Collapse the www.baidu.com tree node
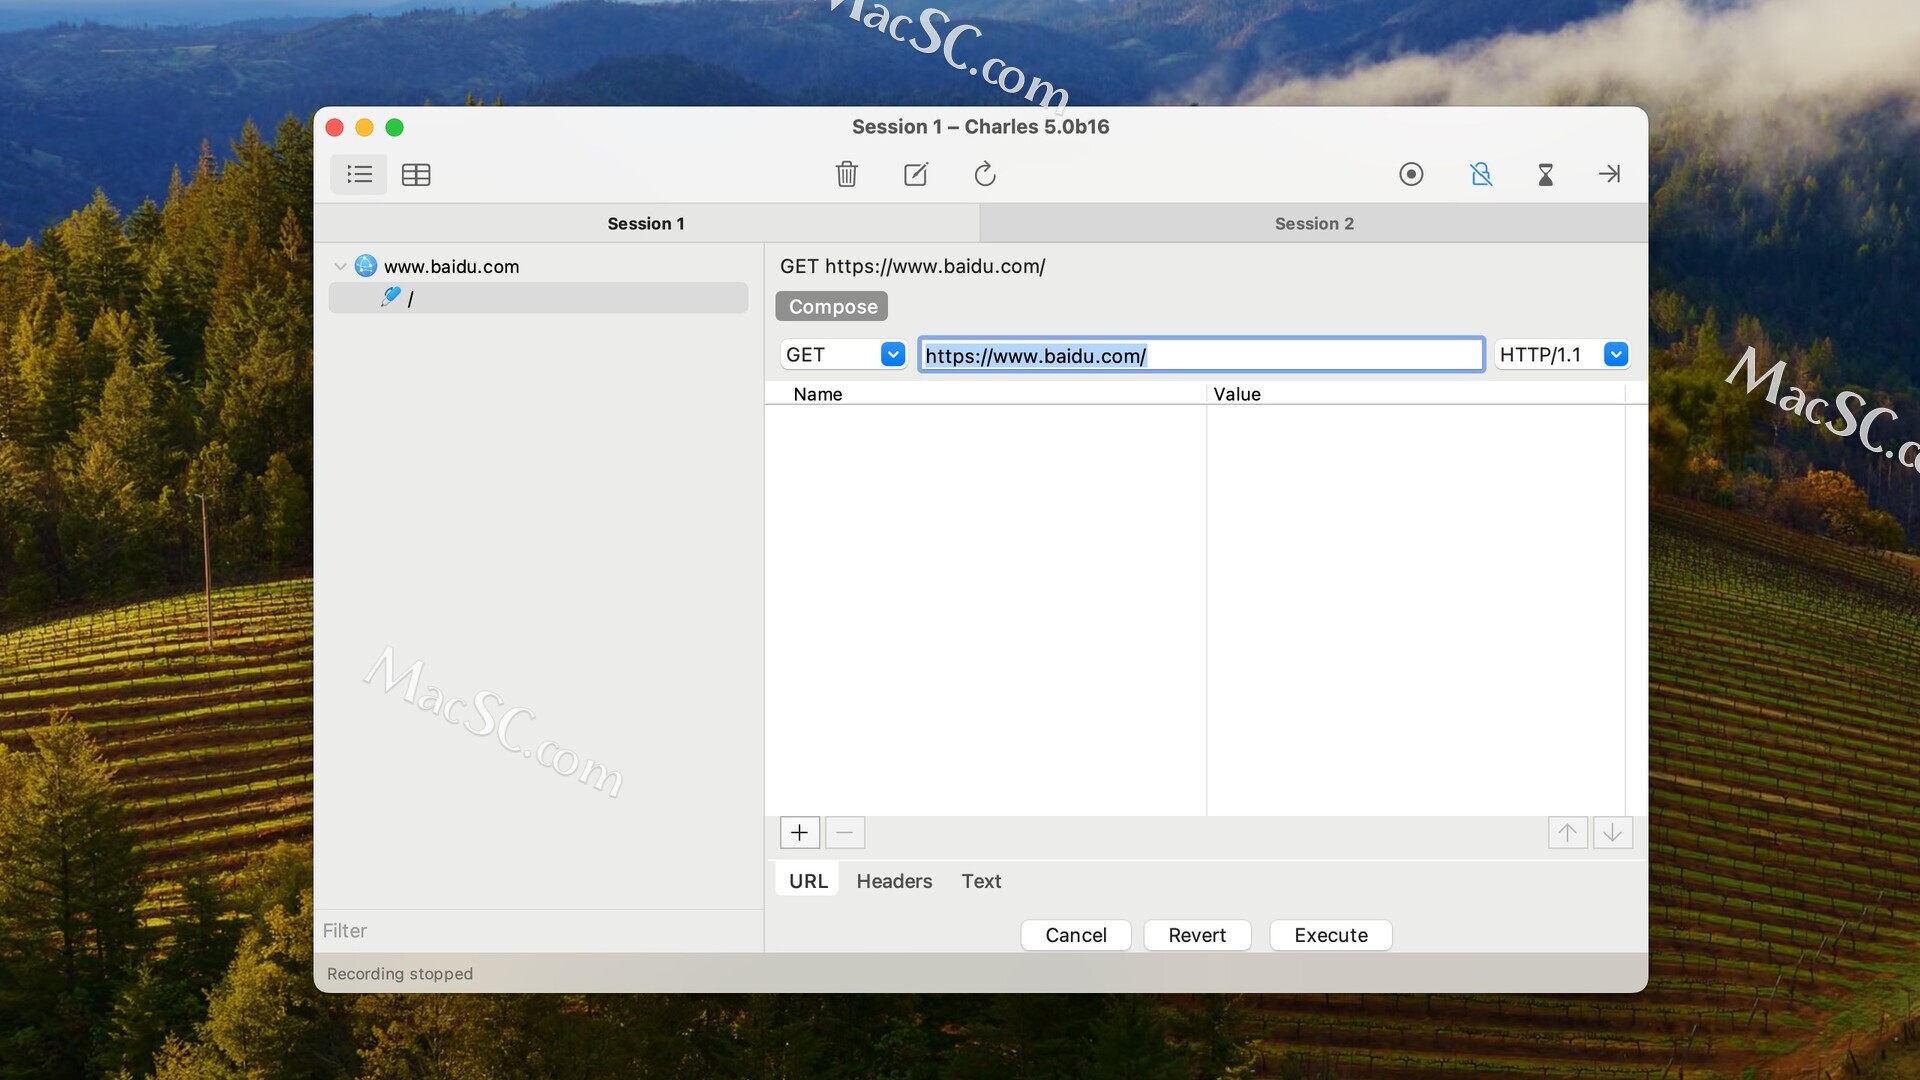Viewport: 1920px width, 1080px height. pyautogui.click(x=340, y=267)
